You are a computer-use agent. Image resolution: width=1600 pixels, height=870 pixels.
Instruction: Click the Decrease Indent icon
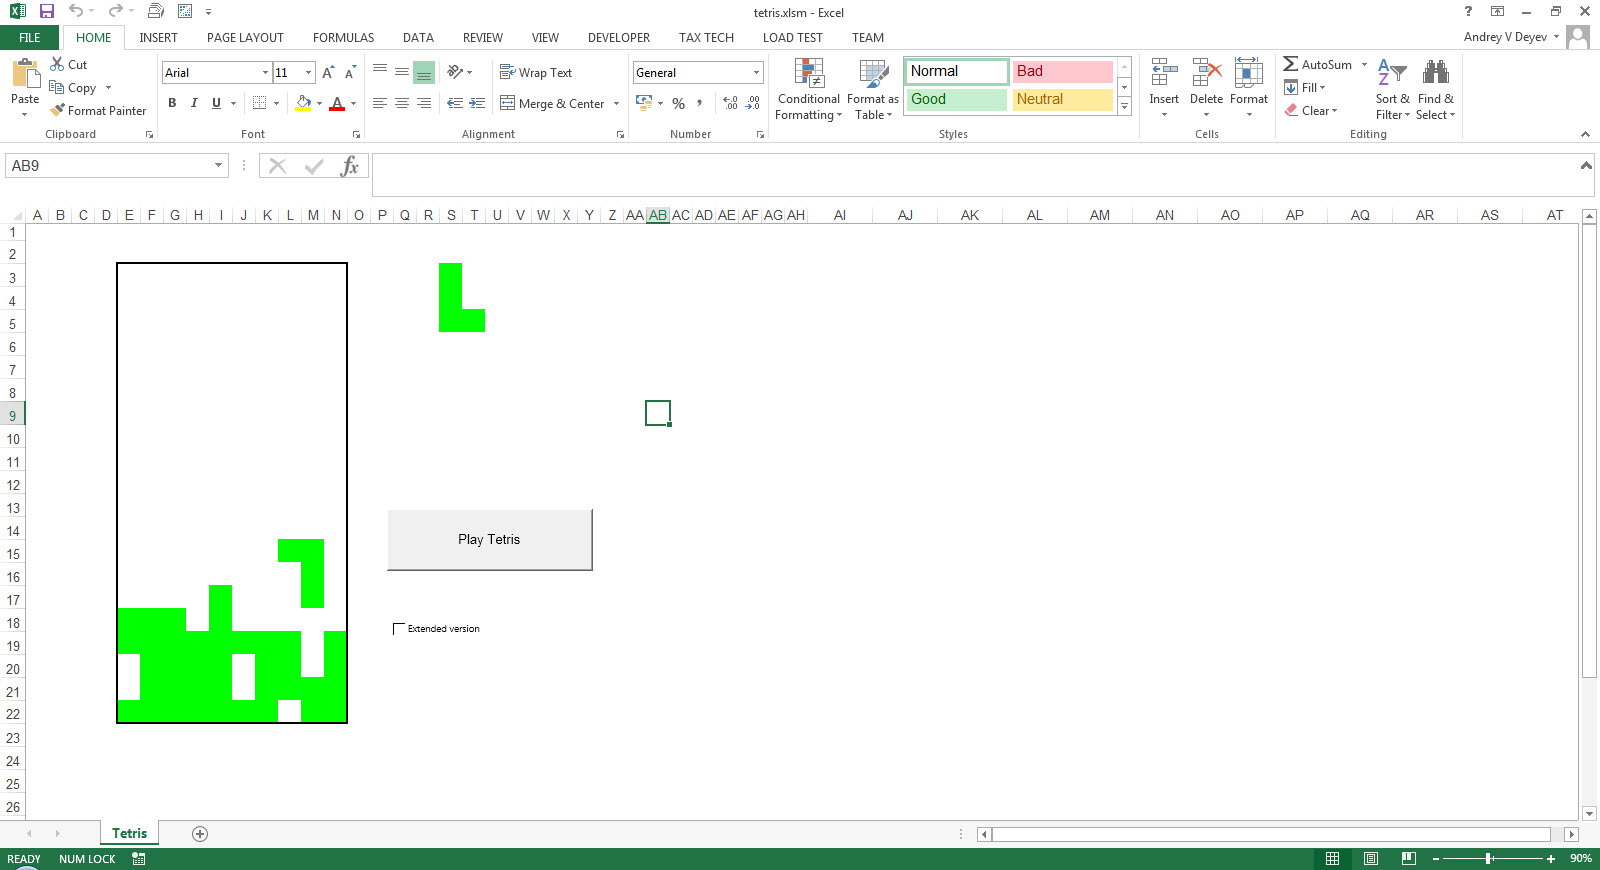455,103
